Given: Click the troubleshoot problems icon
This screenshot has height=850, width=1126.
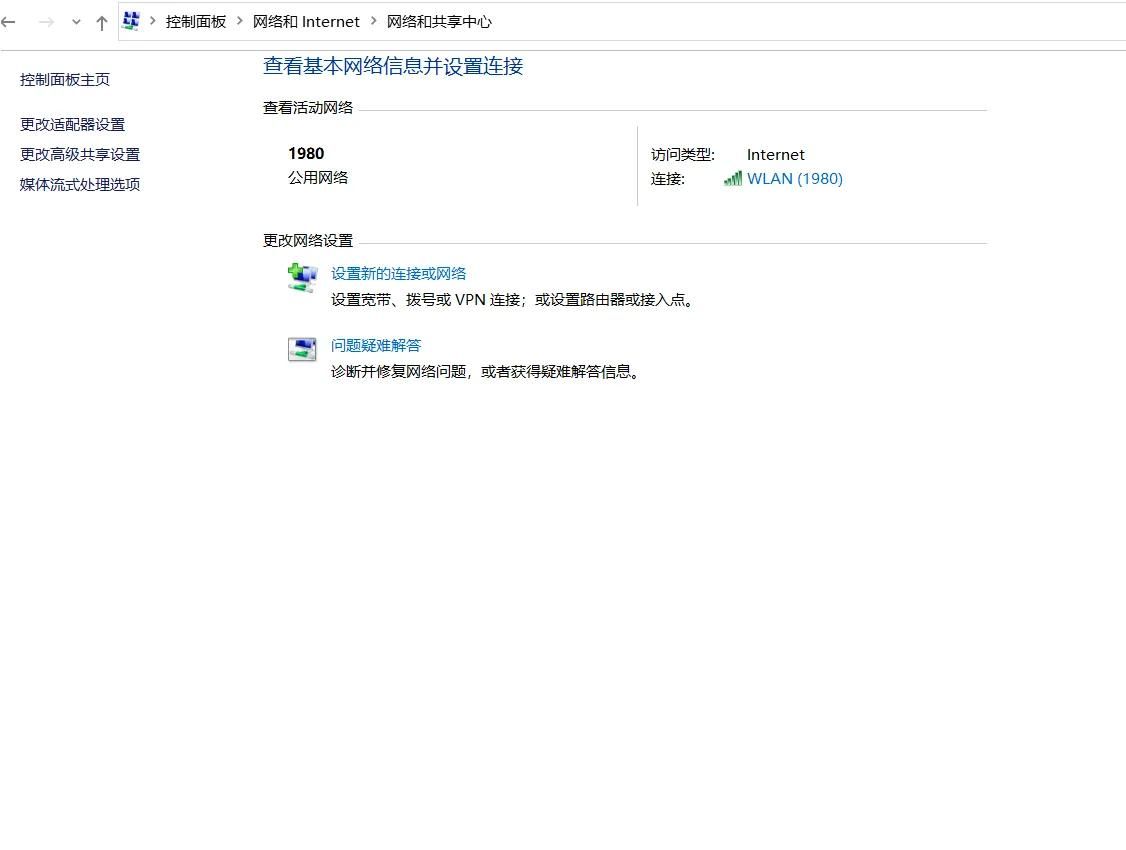Looking at the screenshot, I should [301, 350].
